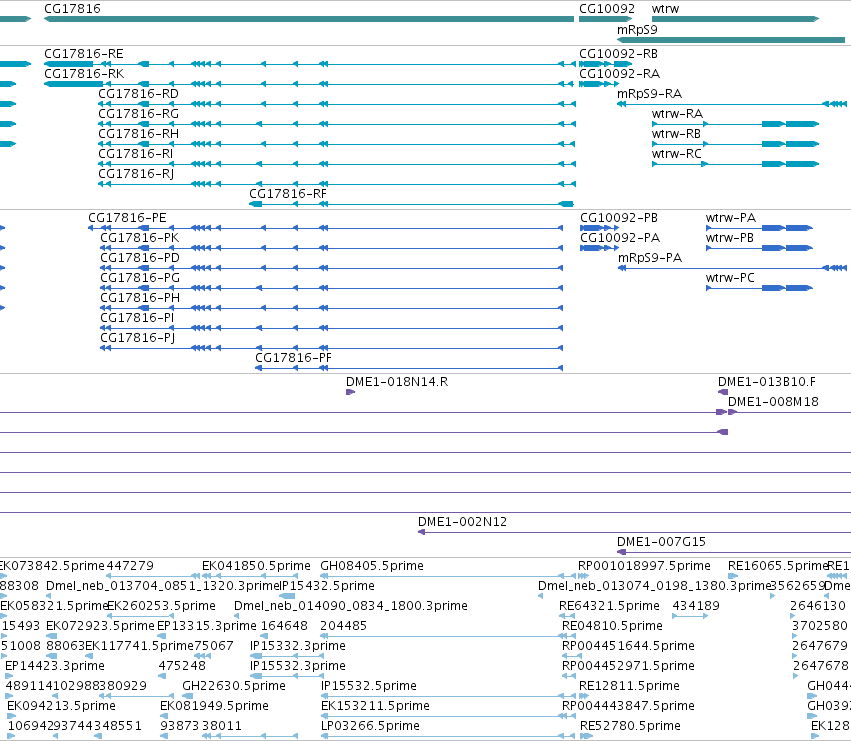
Task: Click the wtrw gene label
Action: 665,9
